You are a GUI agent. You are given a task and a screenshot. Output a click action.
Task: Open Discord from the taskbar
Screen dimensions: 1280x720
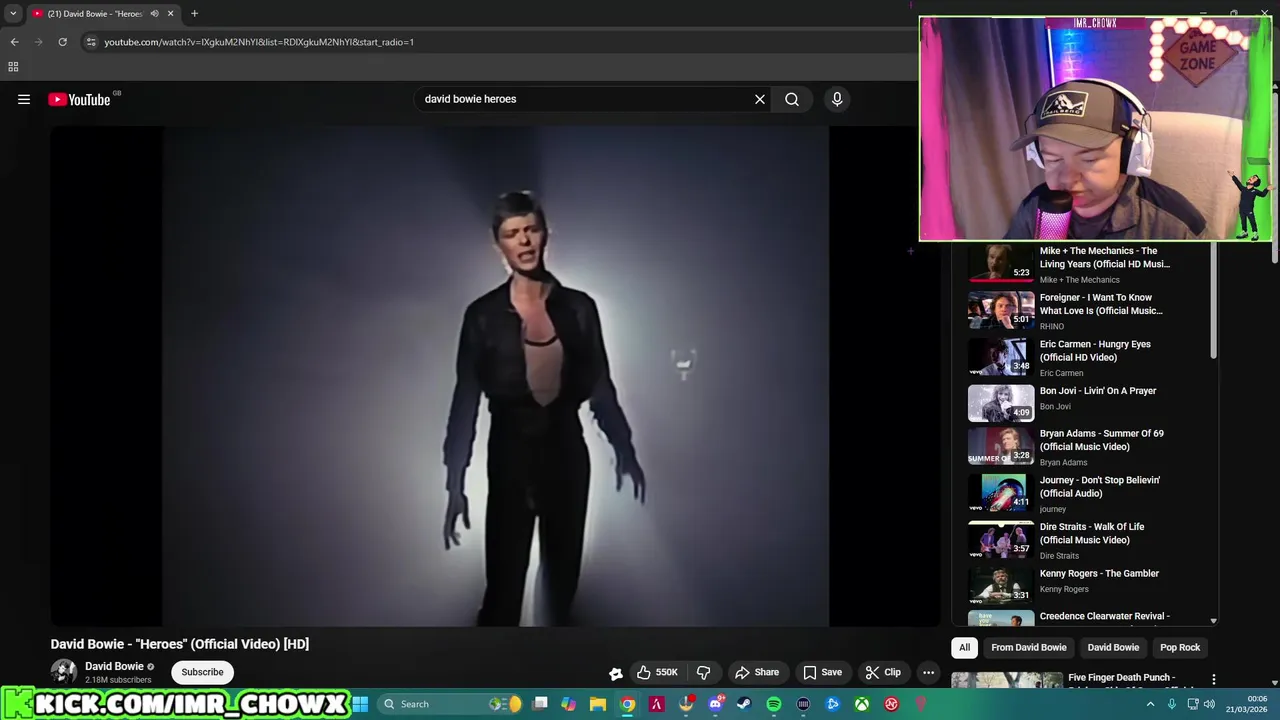715,704
